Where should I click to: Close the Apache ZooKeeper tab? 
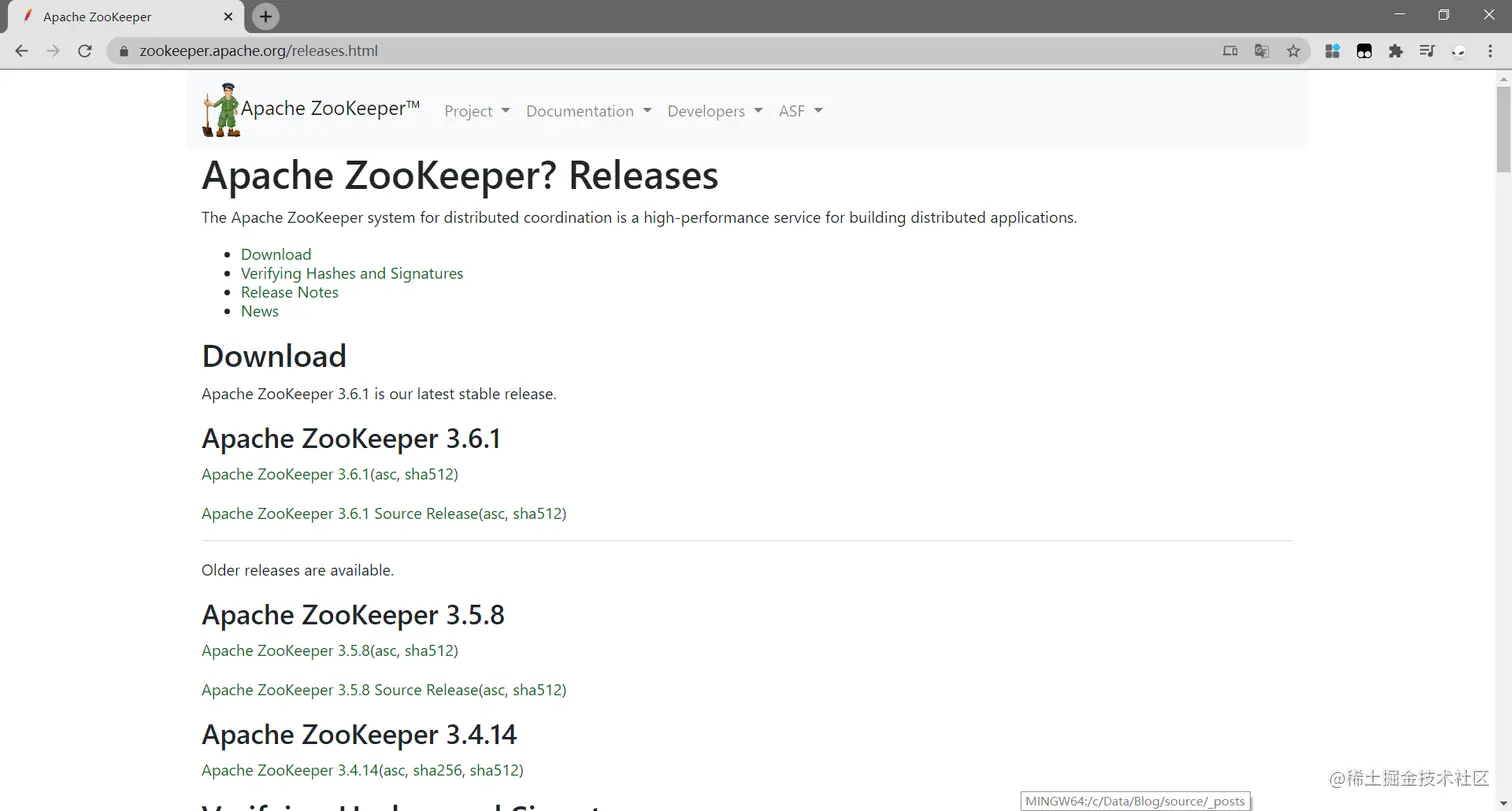tap(229, 17)
